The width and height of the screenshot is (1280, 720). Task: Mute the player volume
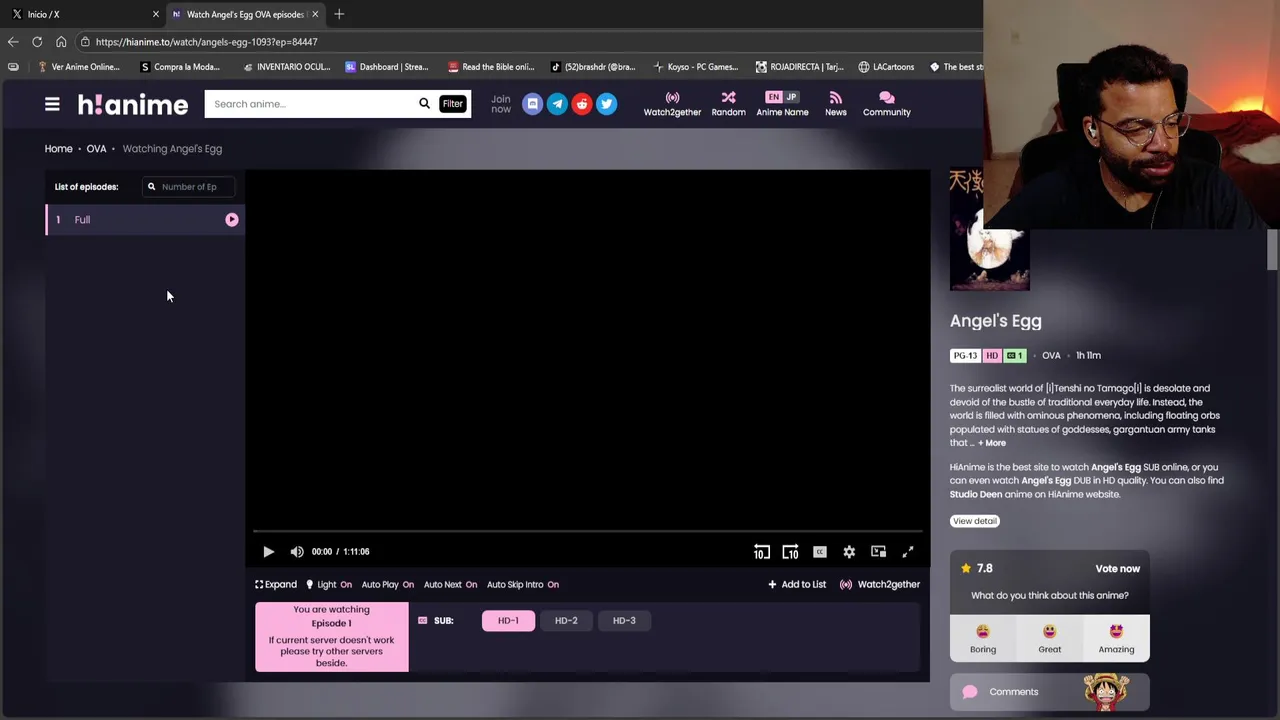coord(297,552)
